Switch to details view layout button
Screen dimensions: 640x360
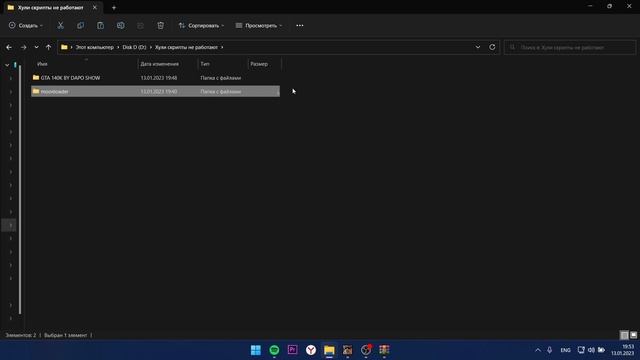(x=624, y=335)
